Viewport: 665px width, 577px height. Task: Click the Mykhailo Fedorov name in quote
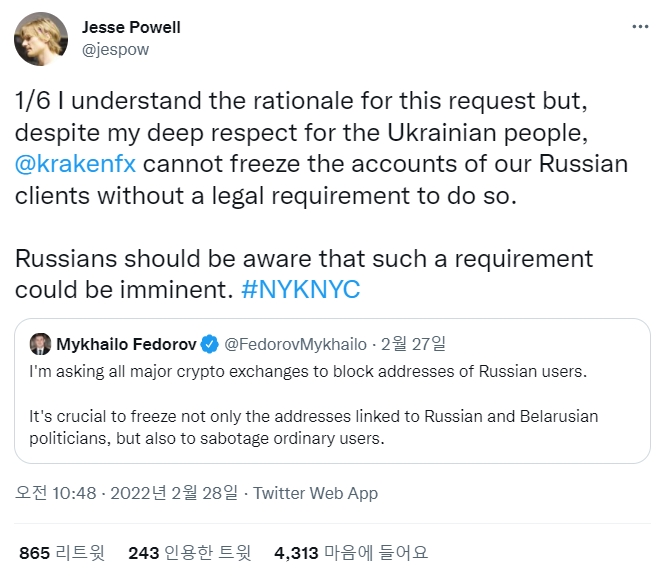coord(125,345)
